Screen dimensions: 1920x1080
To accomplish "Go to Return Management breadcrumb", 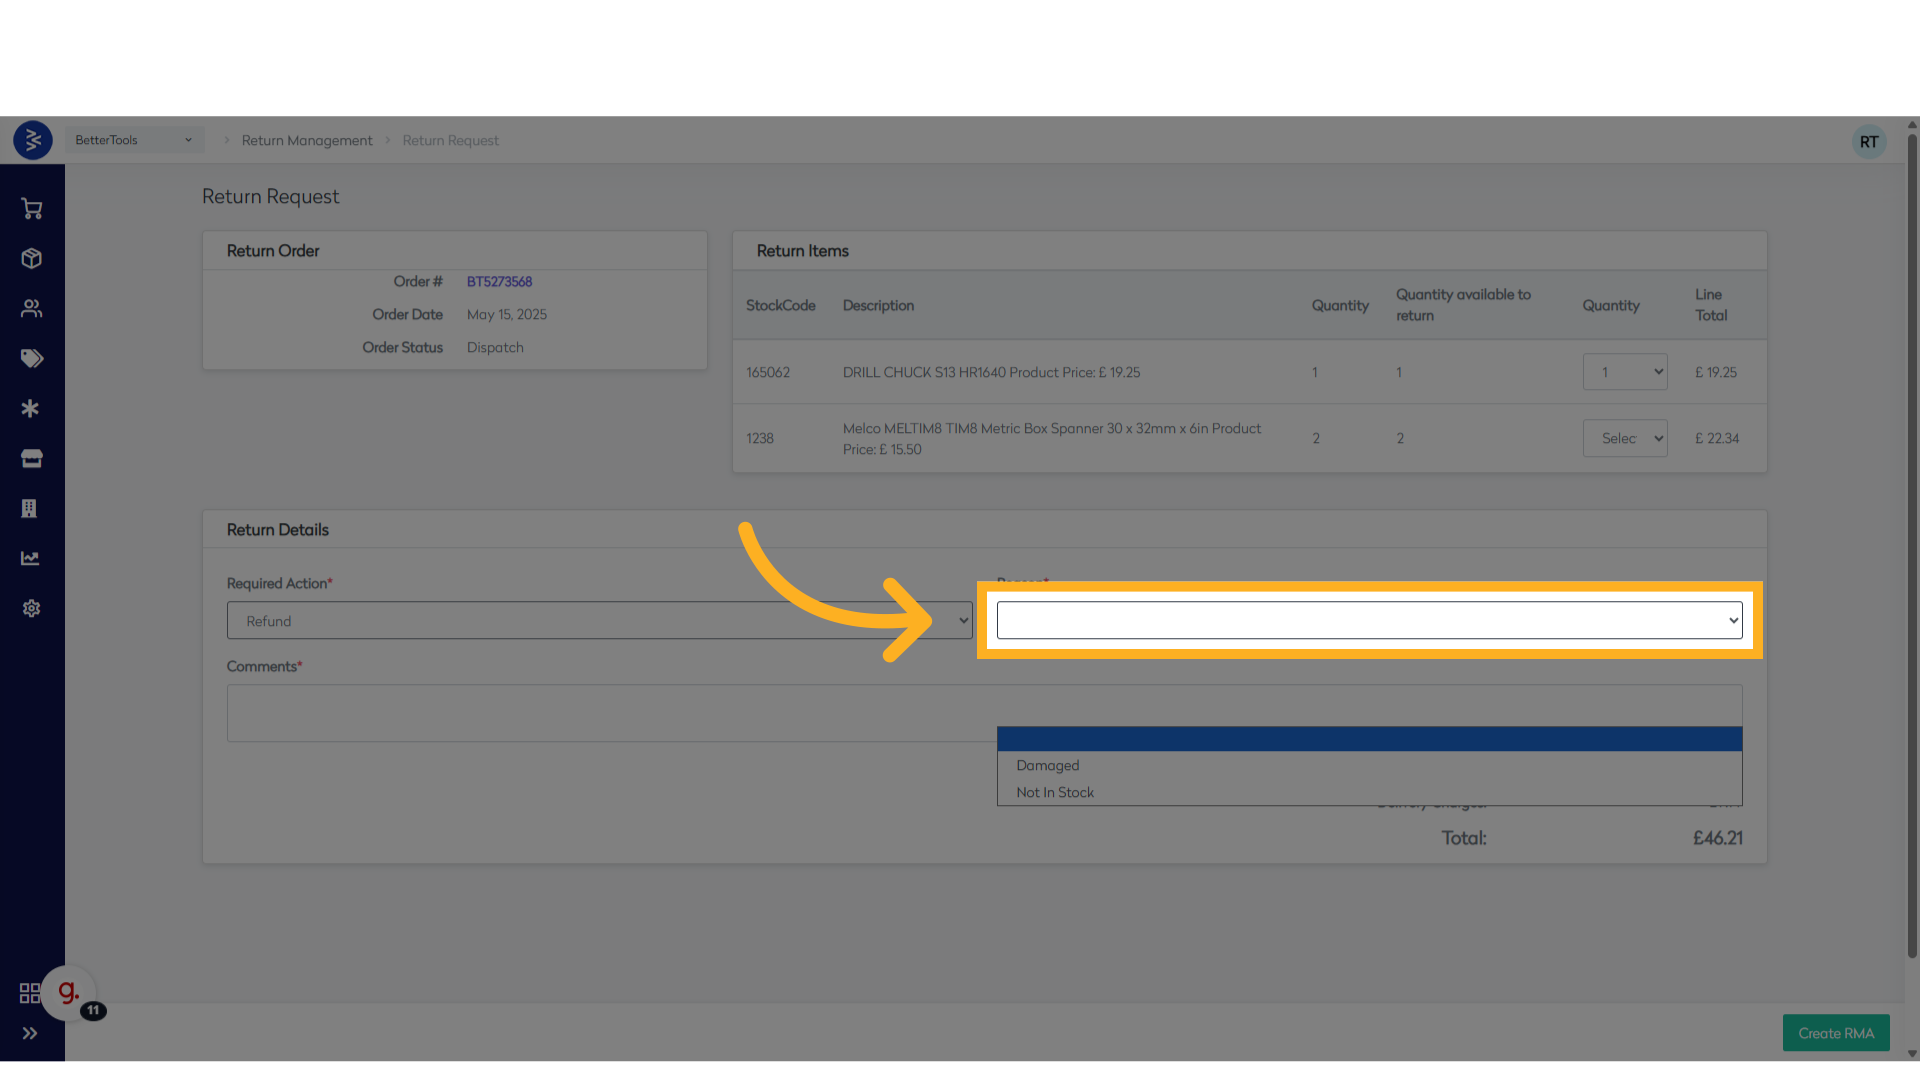I will click(x=307, y=141).
